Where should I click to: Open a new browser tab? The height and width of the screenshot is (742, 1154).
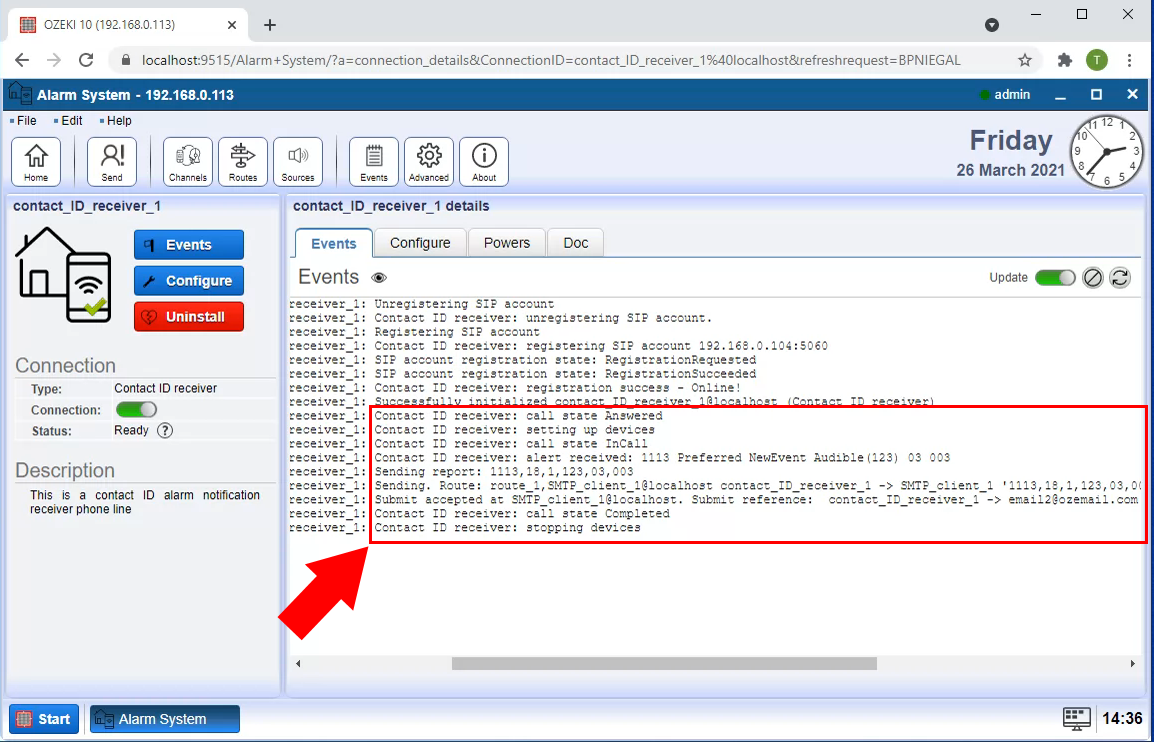pyautogui.click(x=270, y=25)
